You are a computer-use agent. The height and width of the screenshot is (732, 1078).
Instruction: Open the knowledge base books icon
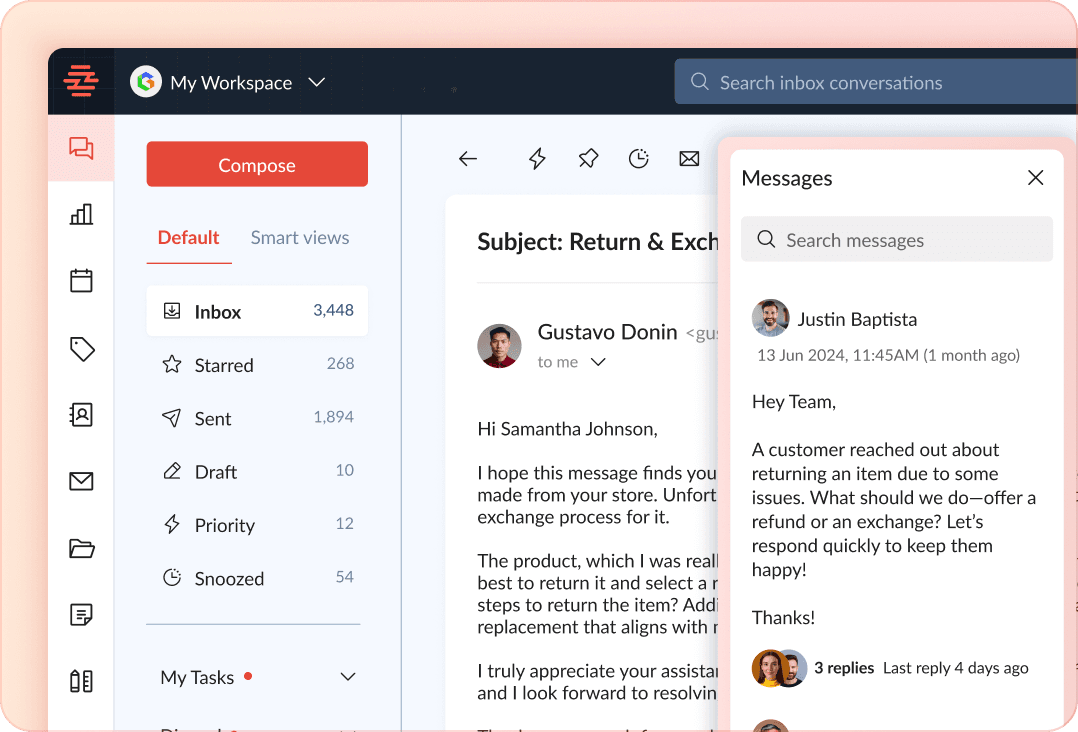tap(81, 680)
